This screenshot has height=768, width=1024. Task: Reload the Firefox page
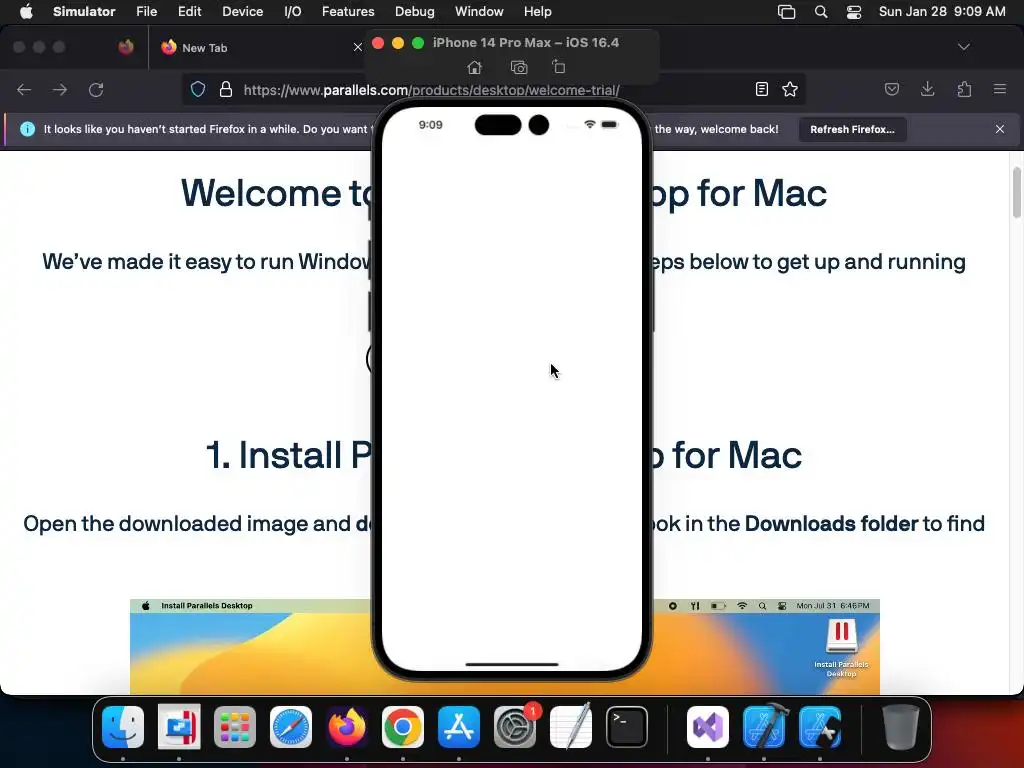point(96,89)
